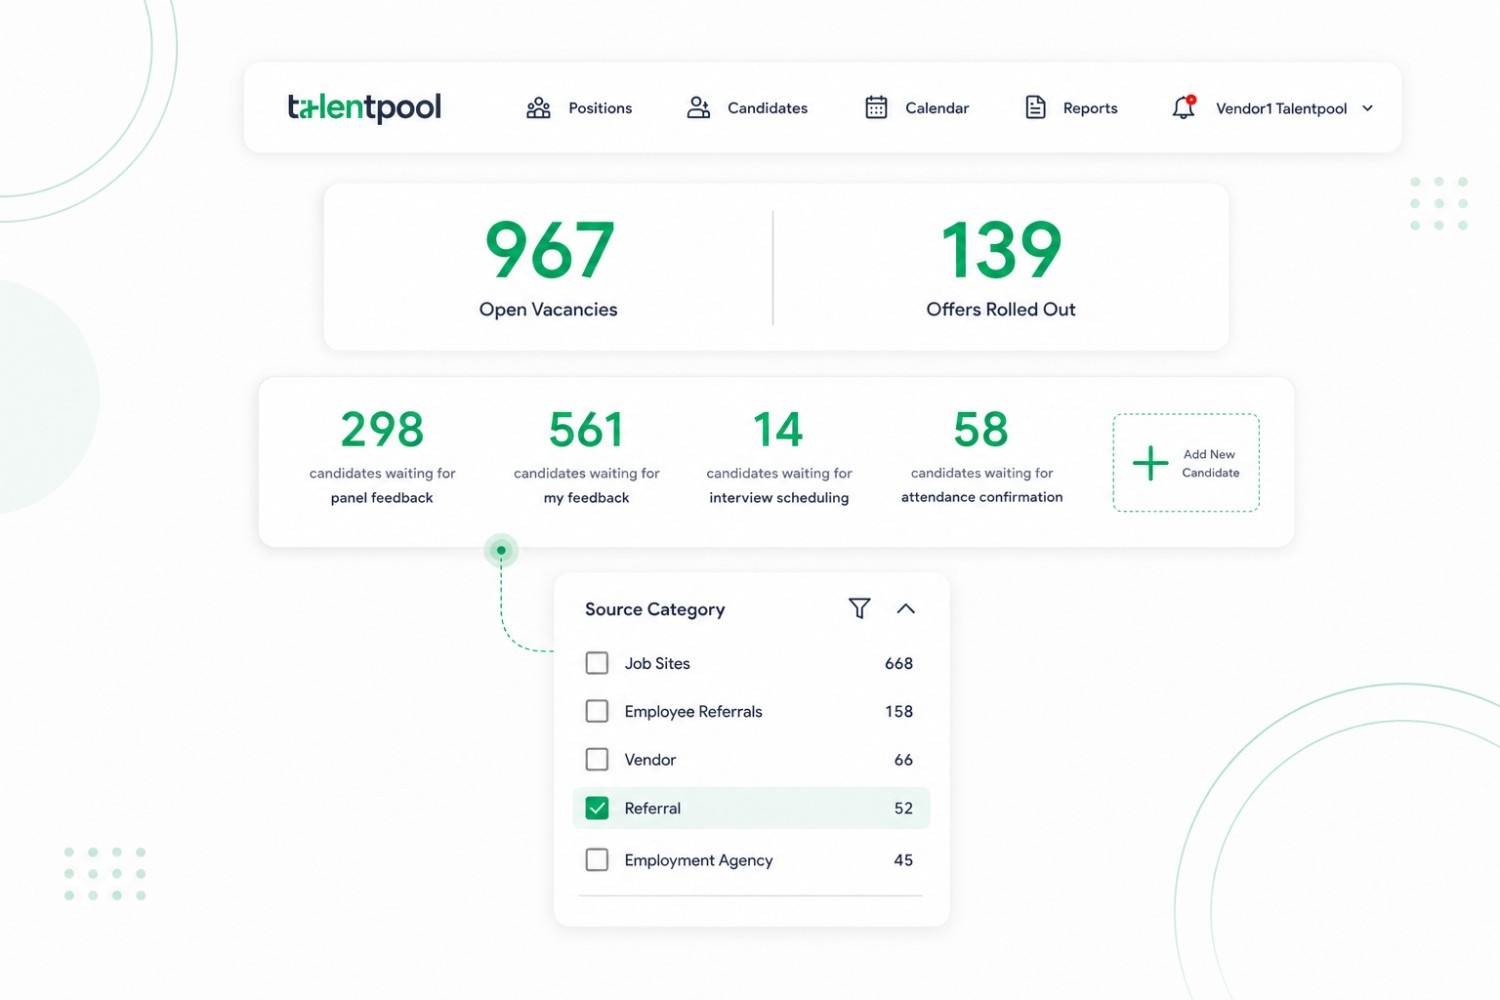Check the Job Sites checkbox

pyautogui.click(x=597, y=663)
